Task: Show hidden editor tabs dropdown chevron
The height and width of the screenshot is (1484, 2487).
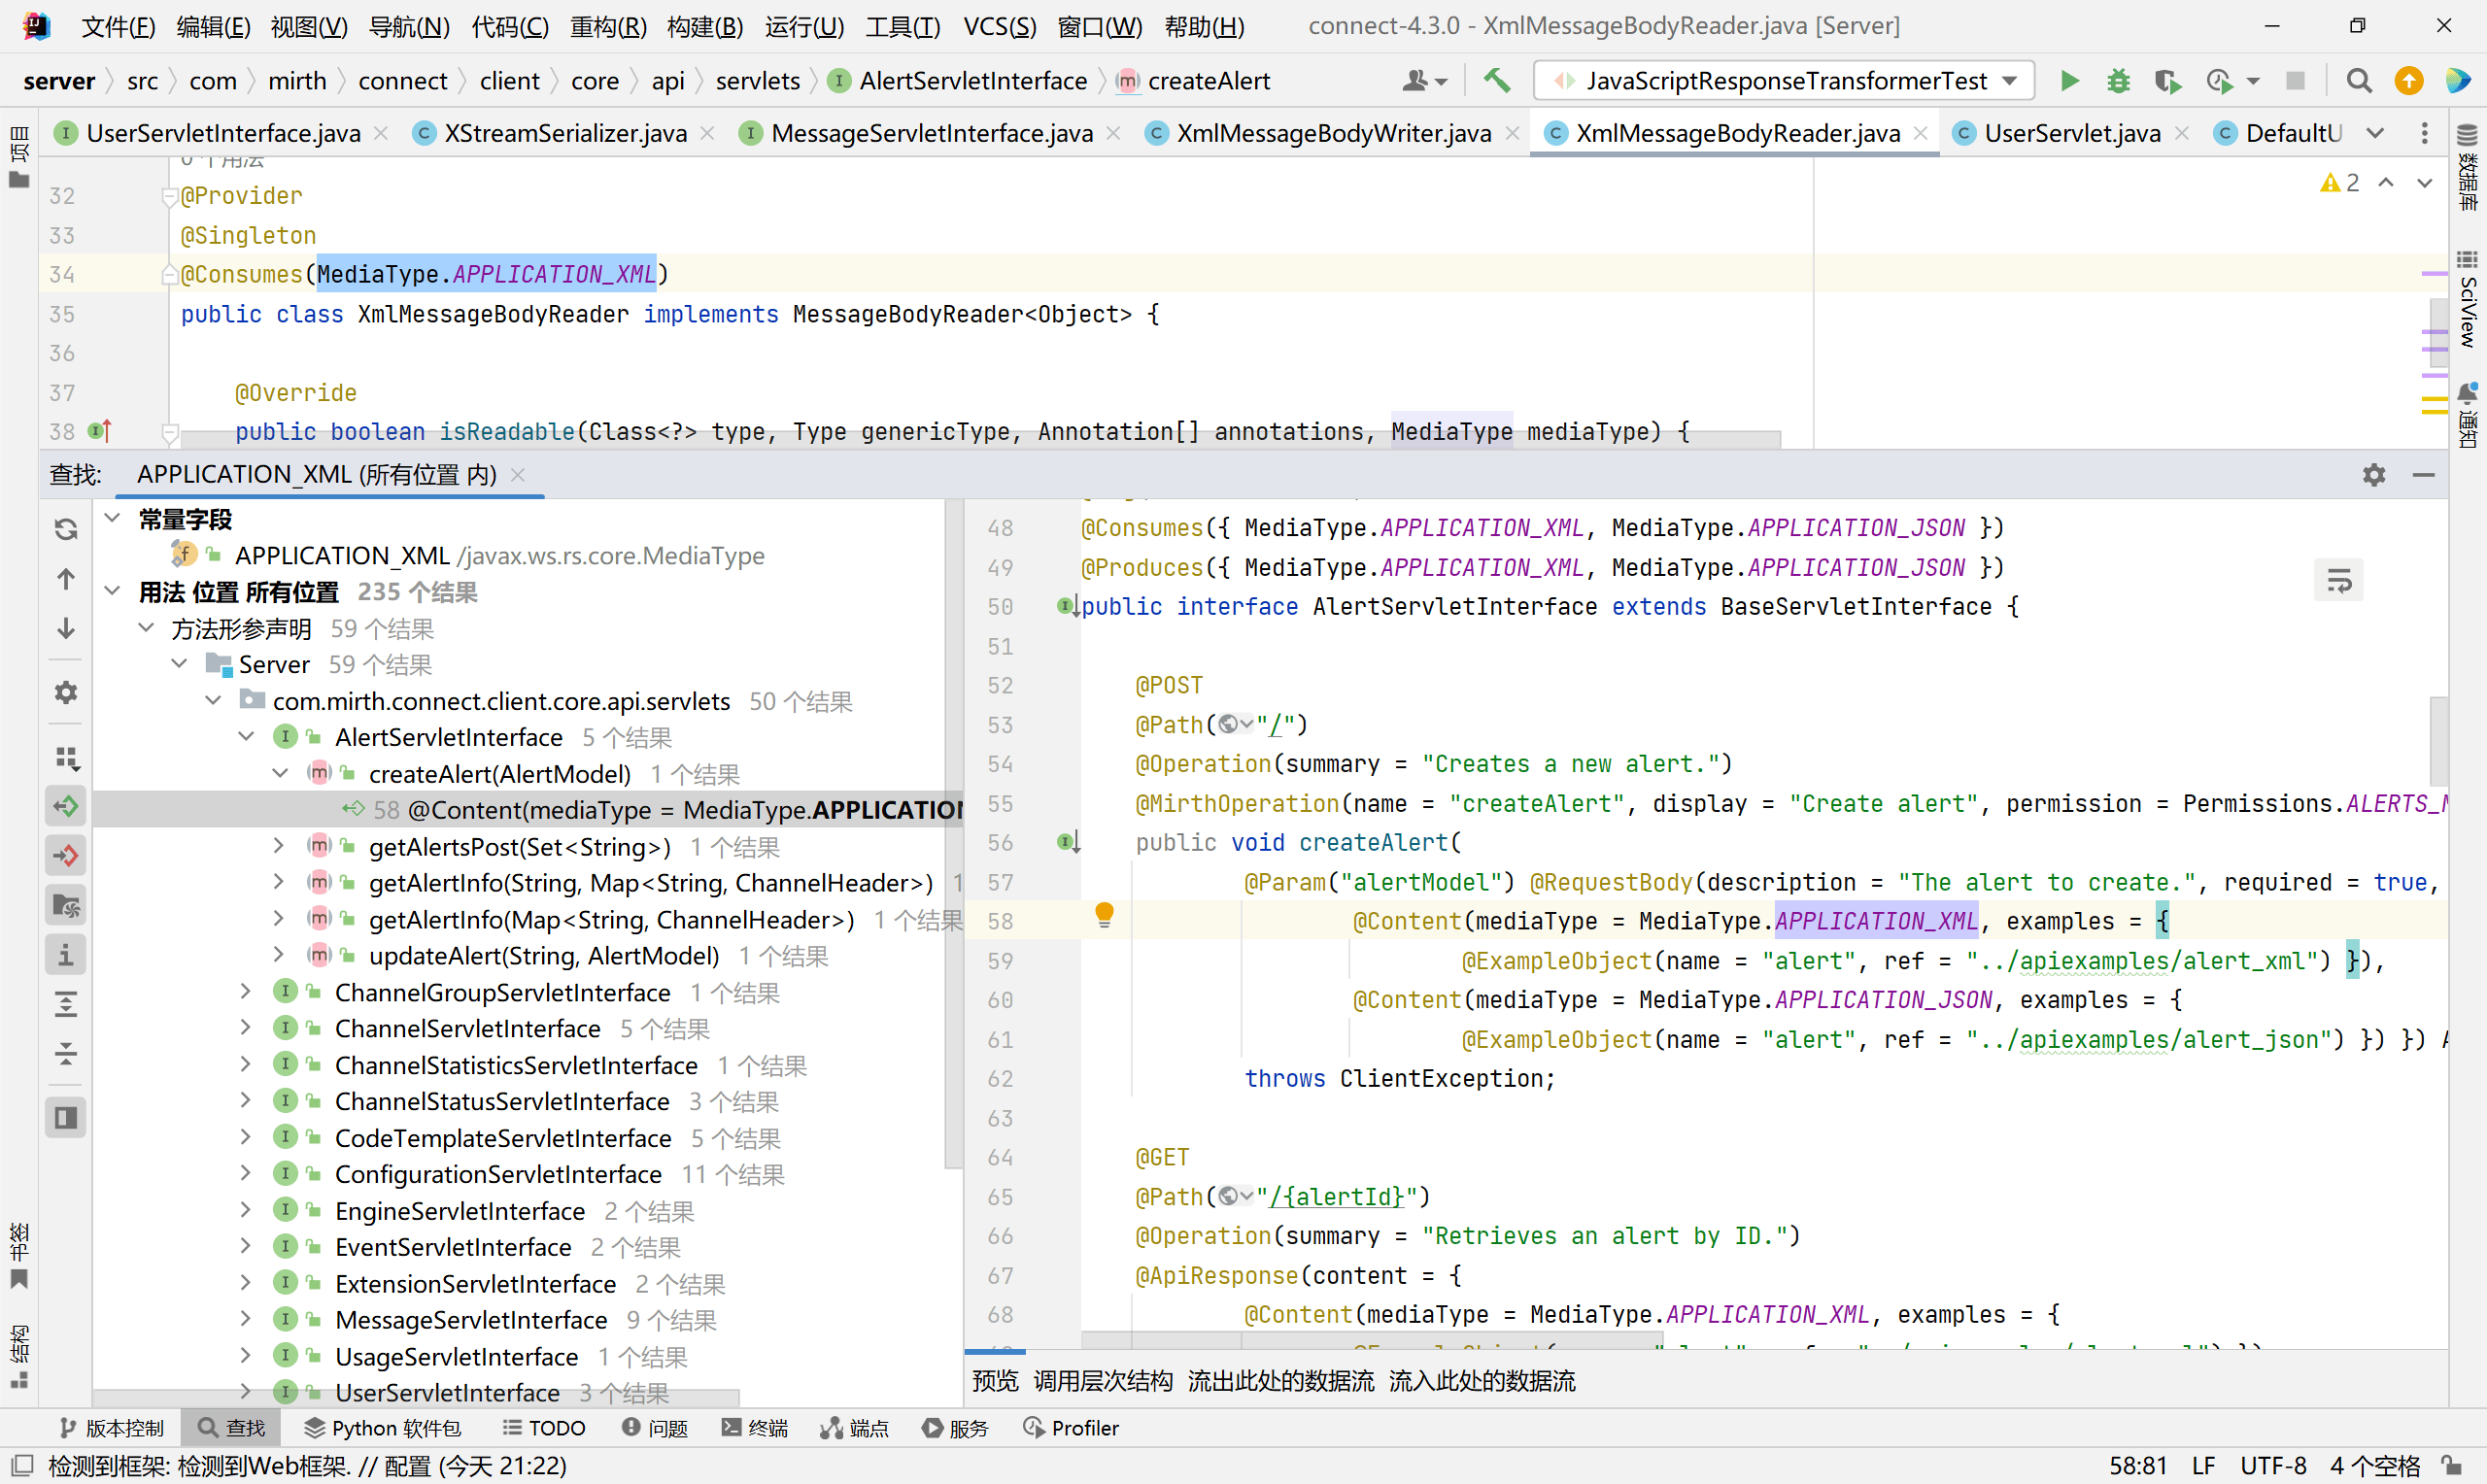Action: 2376,133
